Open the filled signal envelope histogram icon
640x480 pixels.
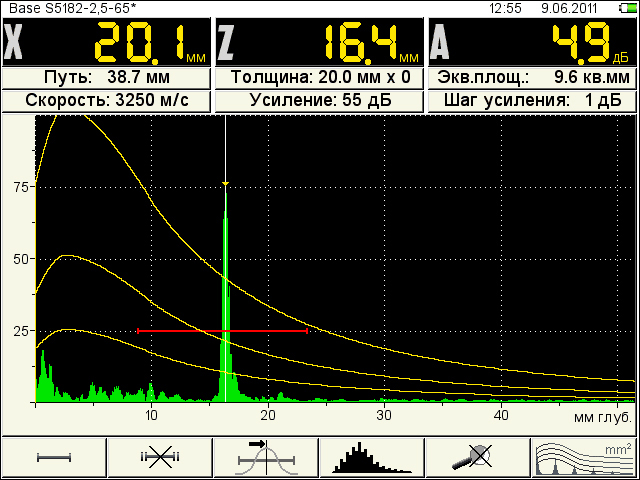click(372, 457)
